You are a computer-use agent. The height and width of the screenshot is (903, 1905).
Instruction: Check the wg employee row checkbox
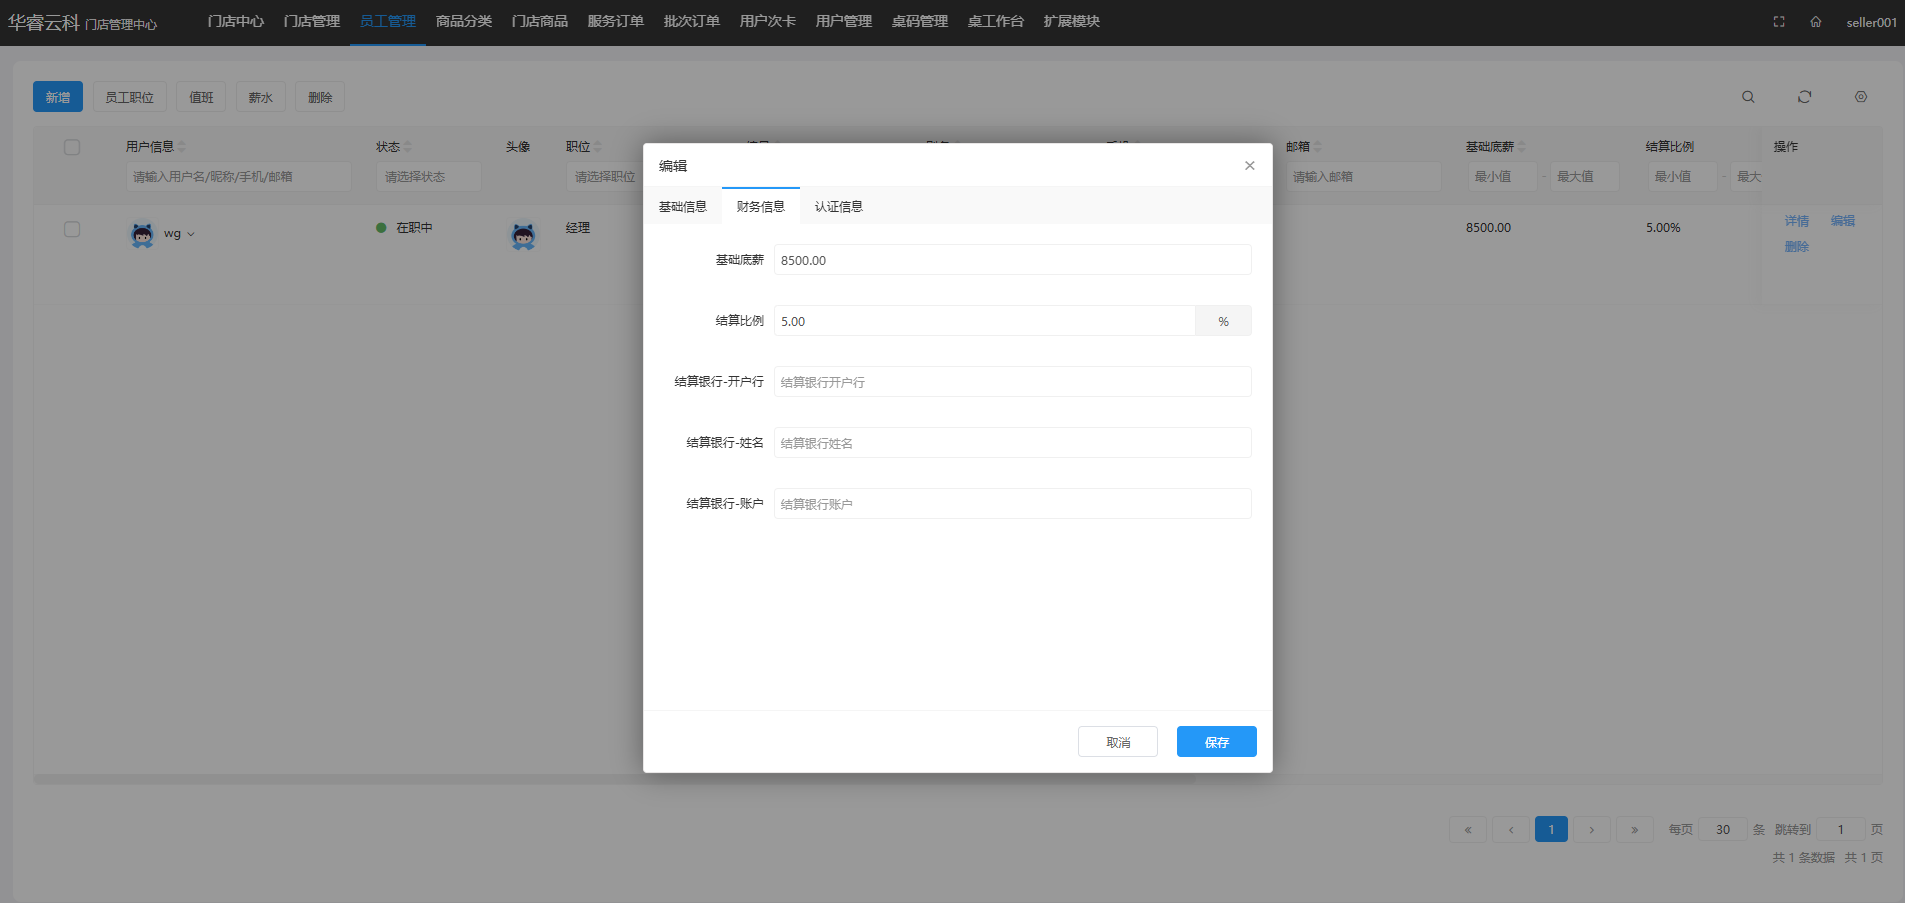72,229
